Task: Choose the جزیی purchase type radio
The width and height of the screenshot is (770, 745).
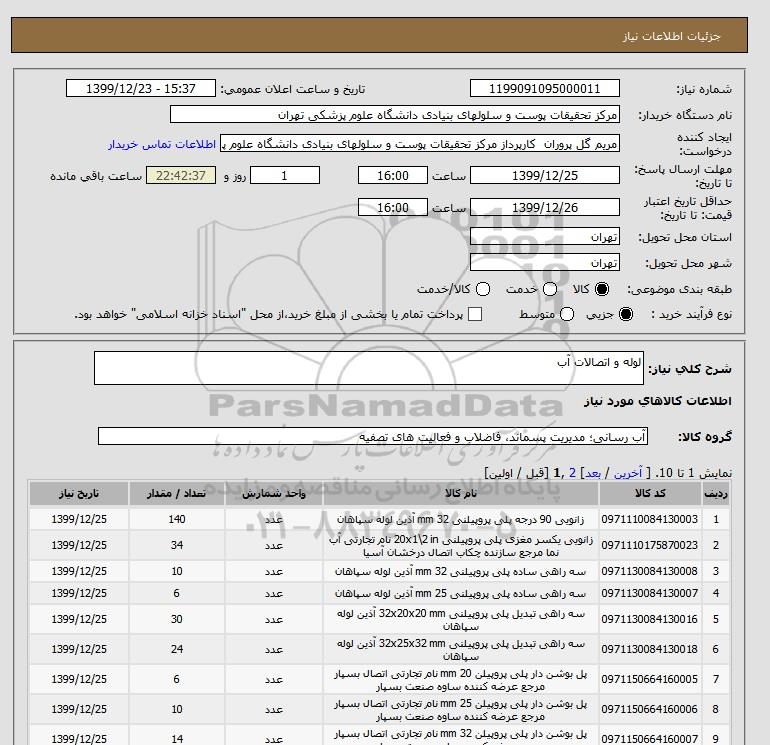Action: point(626,314)
